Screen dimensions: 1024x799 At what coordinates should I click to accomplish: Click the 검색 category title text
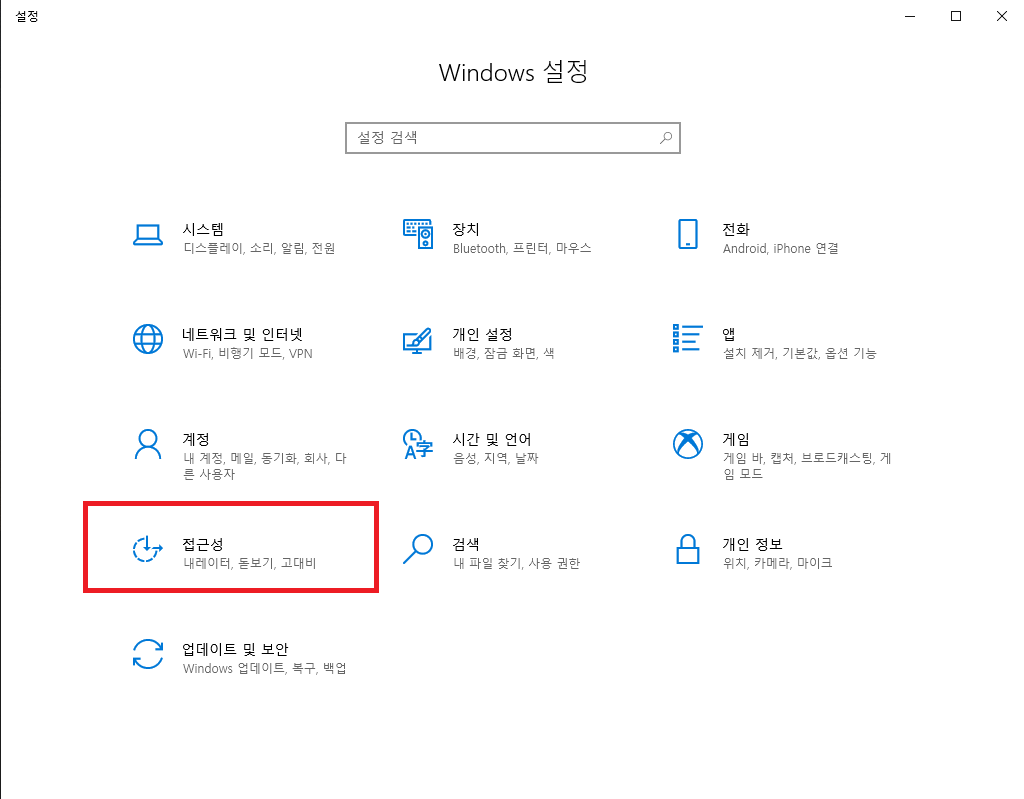pos(466,544)
